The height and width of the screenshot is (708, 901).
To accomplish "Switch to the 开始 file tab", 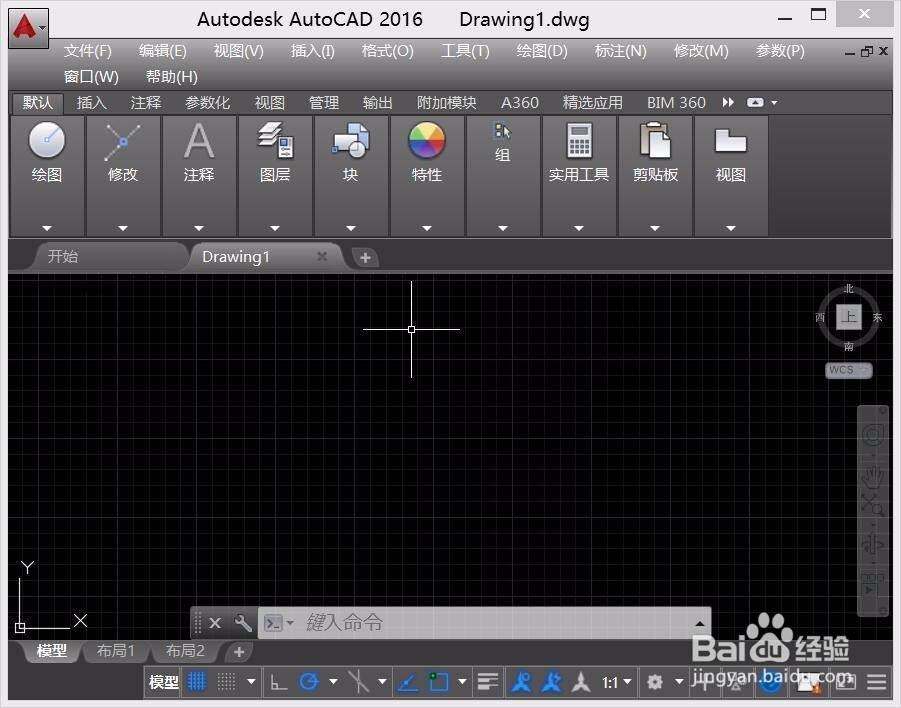I will click(x=63, y=256).
